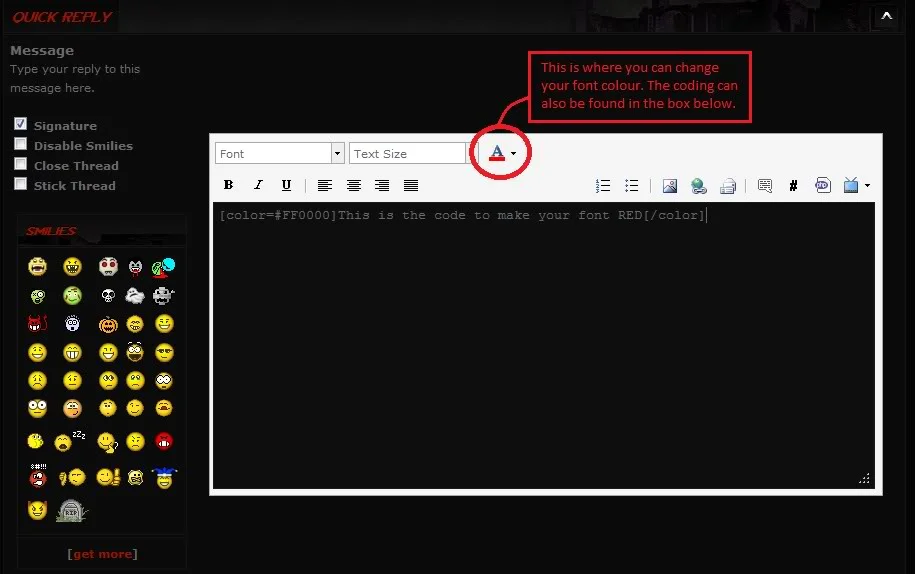Wrap selection in PHP tags
The image size is (915, 574).
click(823, 186)
